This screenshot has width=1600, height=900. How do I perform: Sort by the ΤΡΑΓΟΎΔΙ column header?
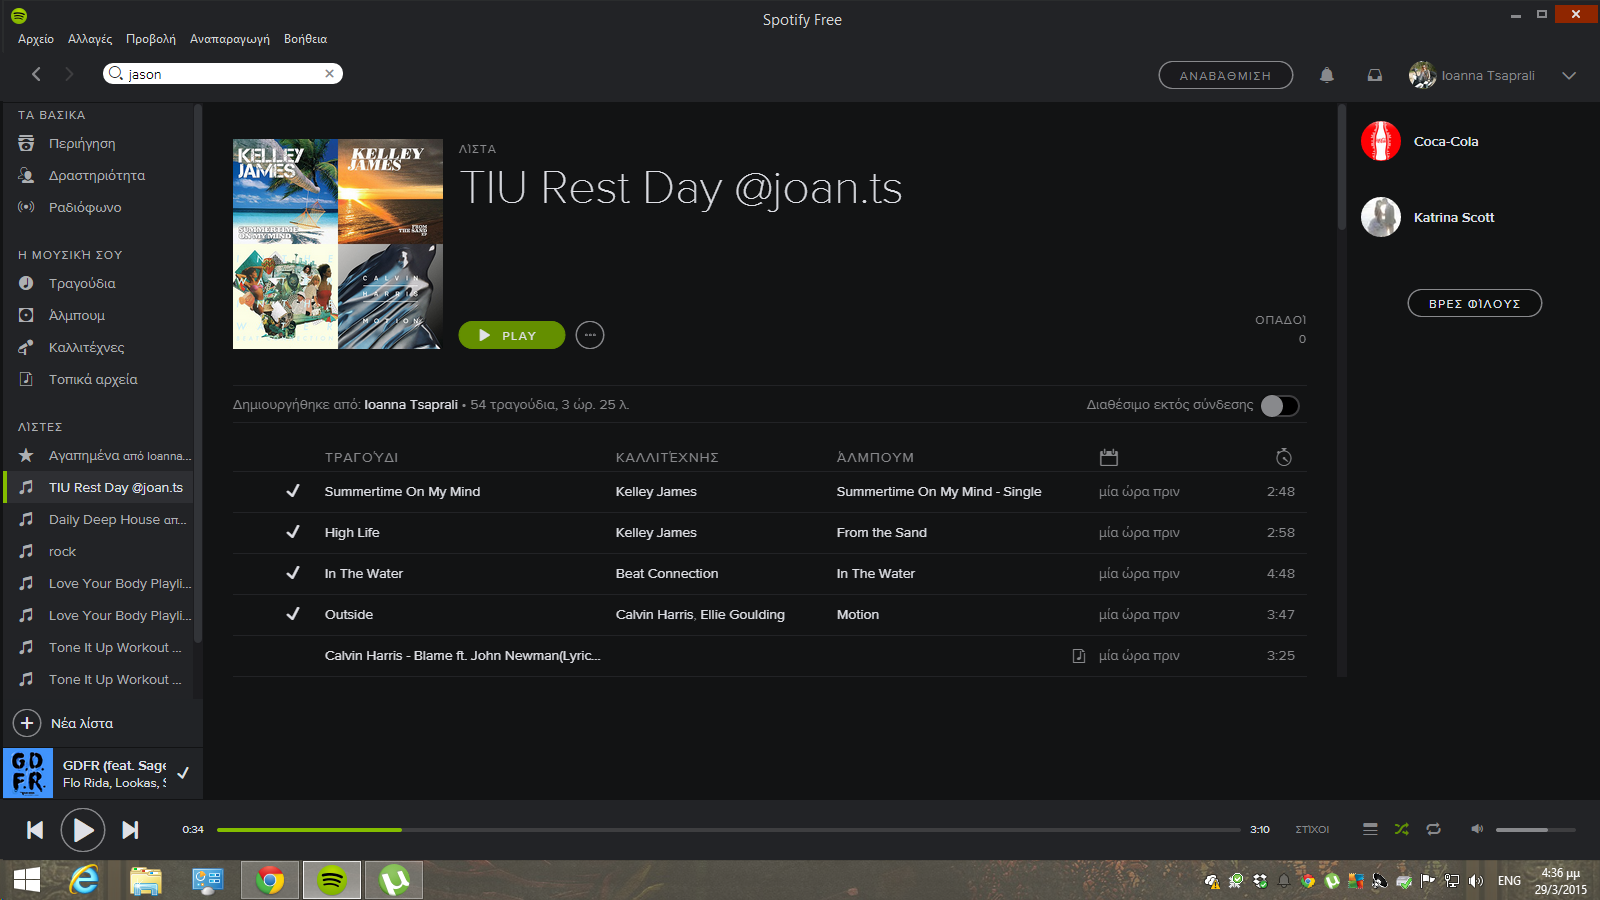tap(361, 458)
